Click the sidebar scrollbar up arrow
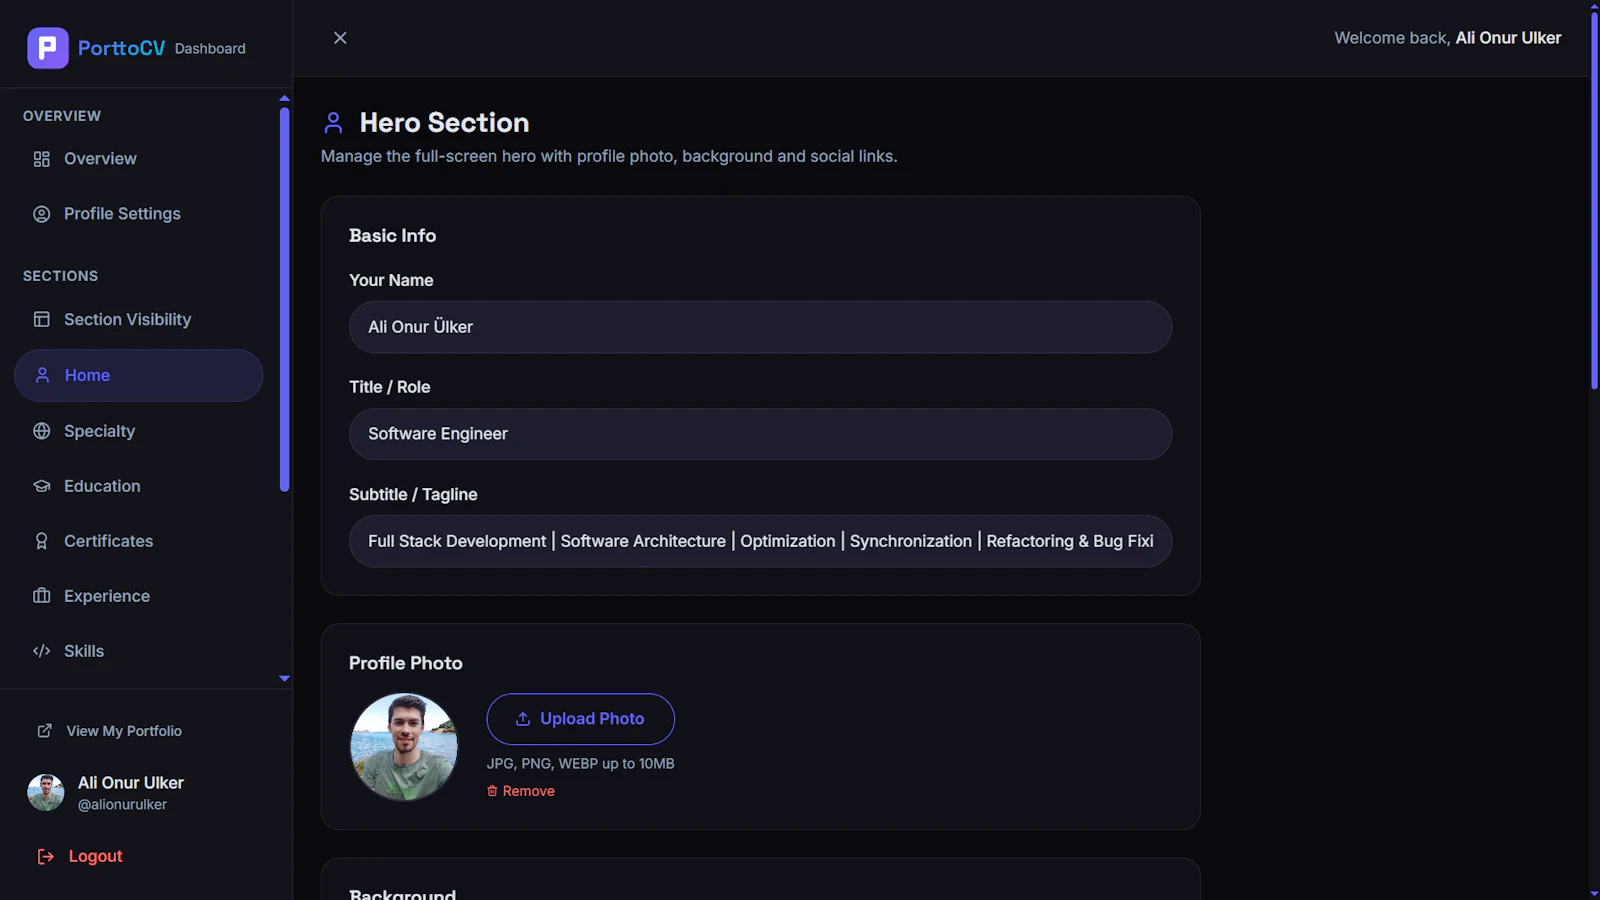This screenshot has width=1600, height=900. click(x=285, y=98)
